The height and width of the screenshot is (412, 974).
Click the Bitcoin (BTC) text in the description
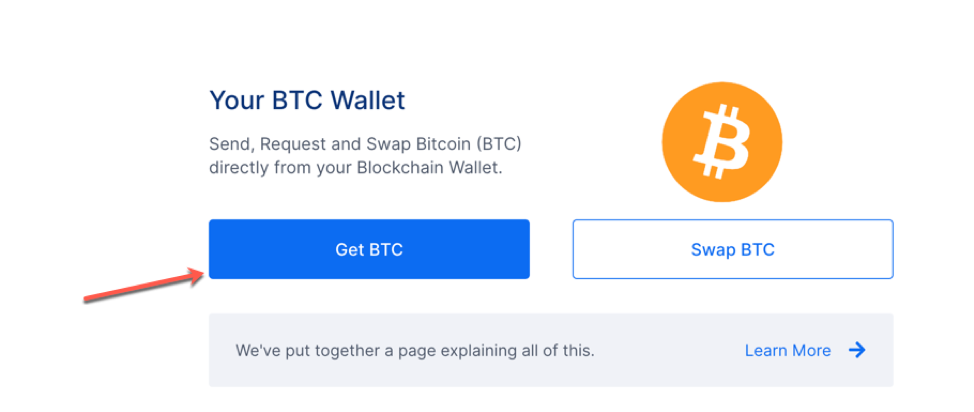coord(469,144)
